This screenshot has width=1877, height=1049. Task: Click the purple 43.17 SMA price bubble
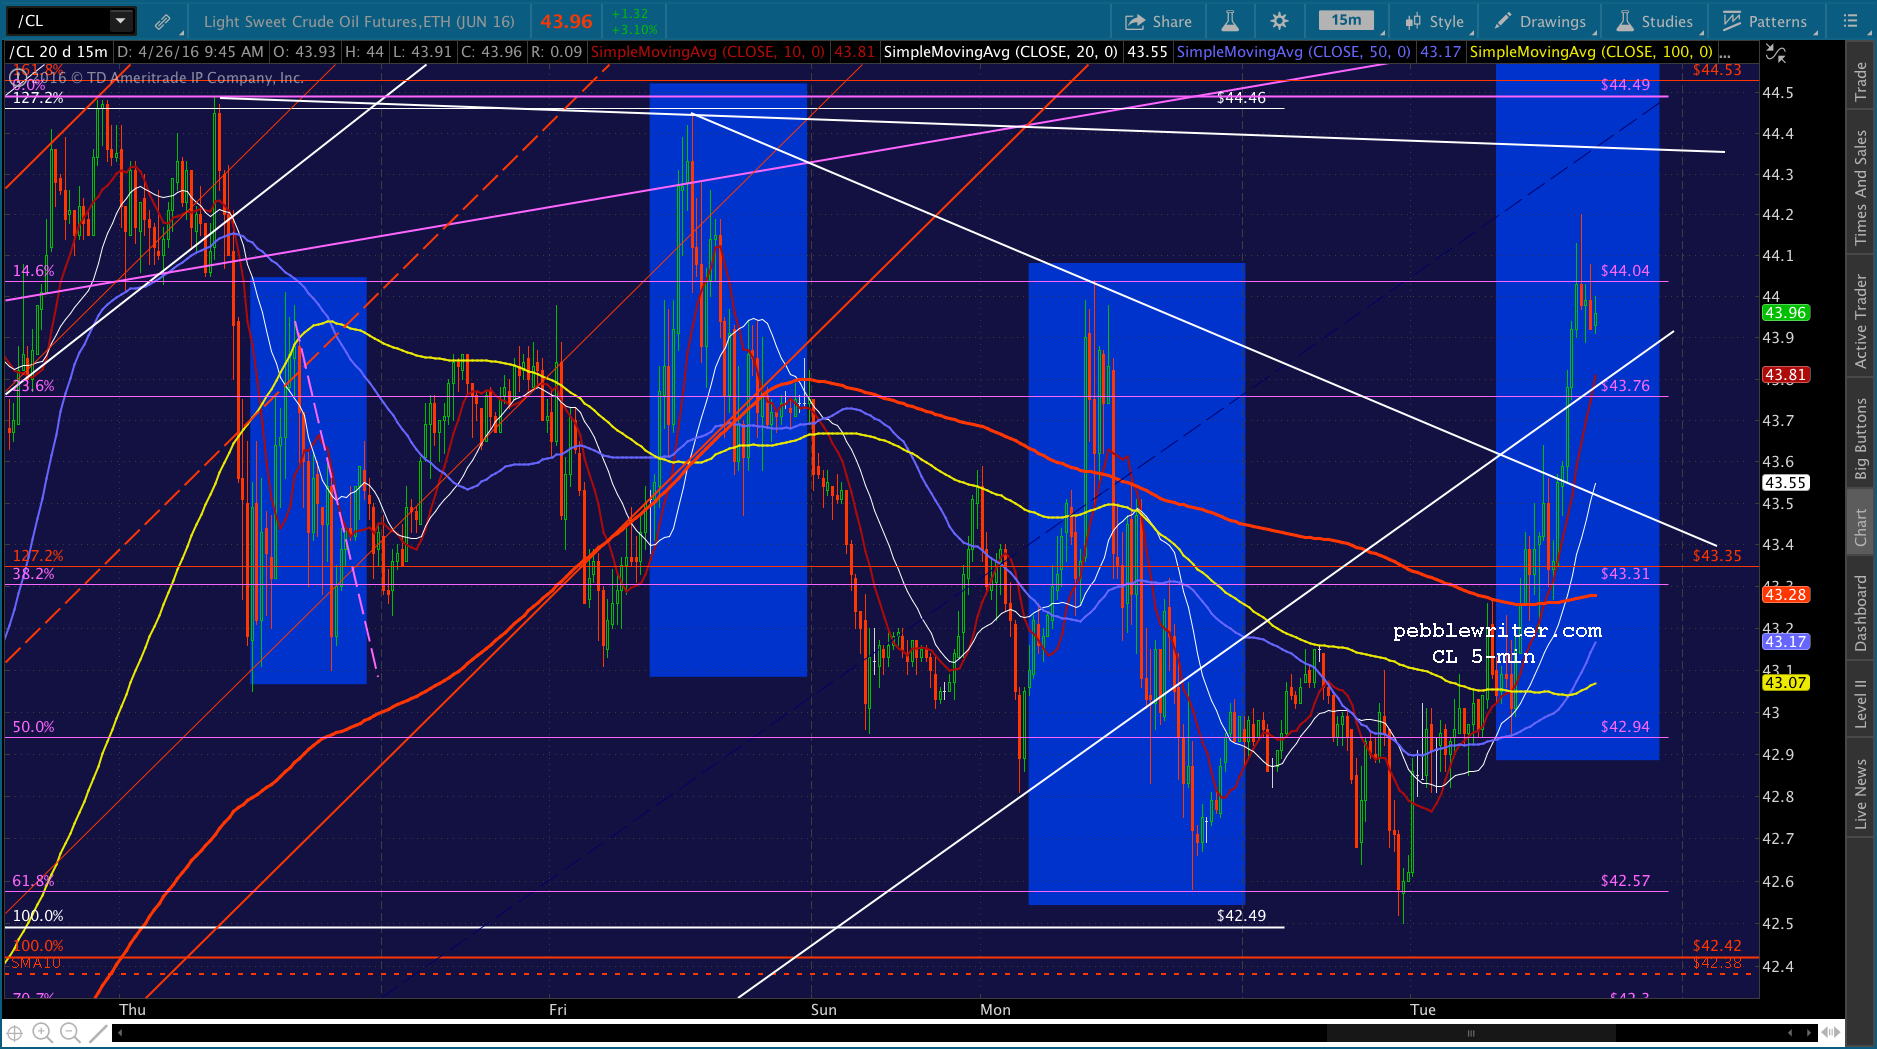(x=1785, y=642)
